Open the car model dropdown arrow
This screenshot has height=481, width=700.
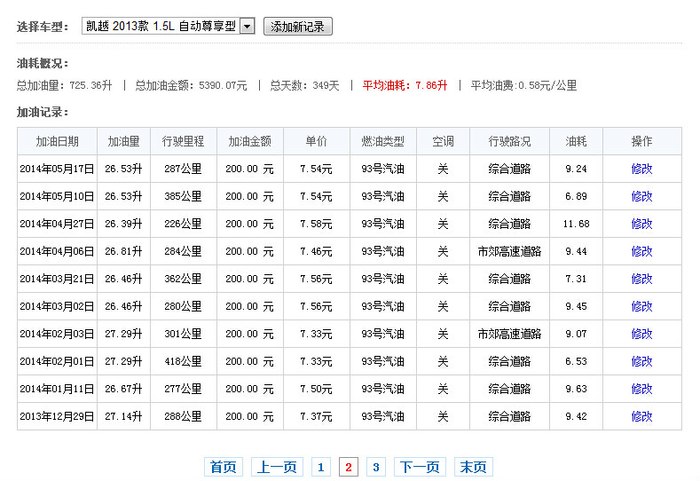[x=248, y=27]
